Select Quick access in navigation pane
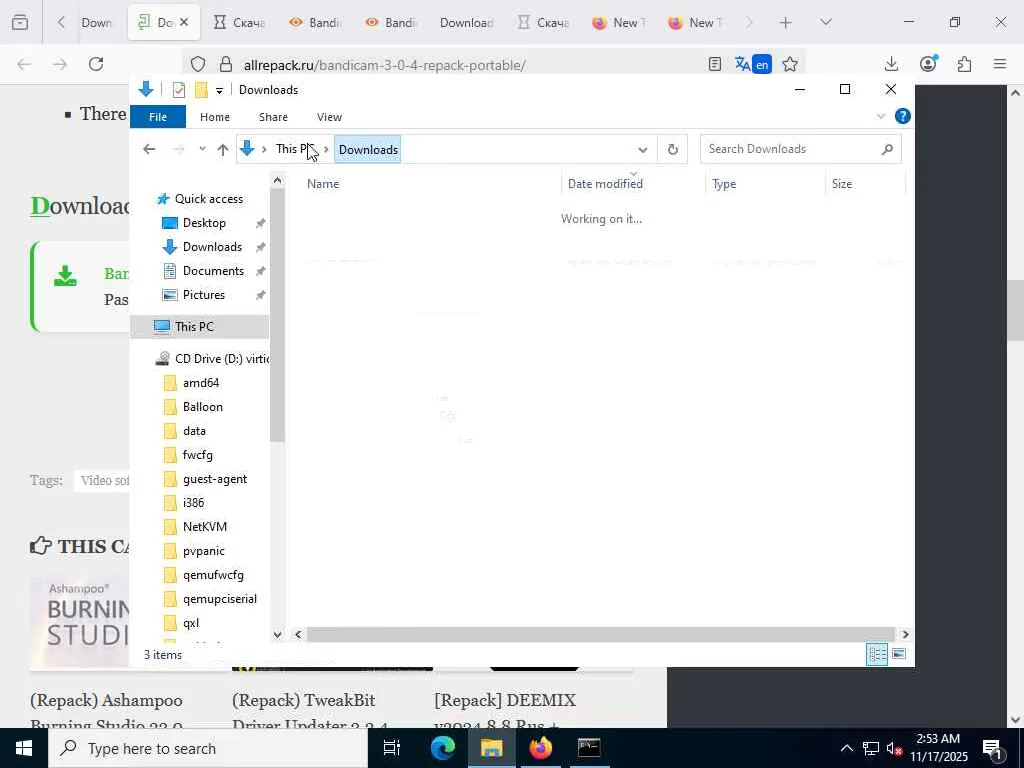 point(208,199)
